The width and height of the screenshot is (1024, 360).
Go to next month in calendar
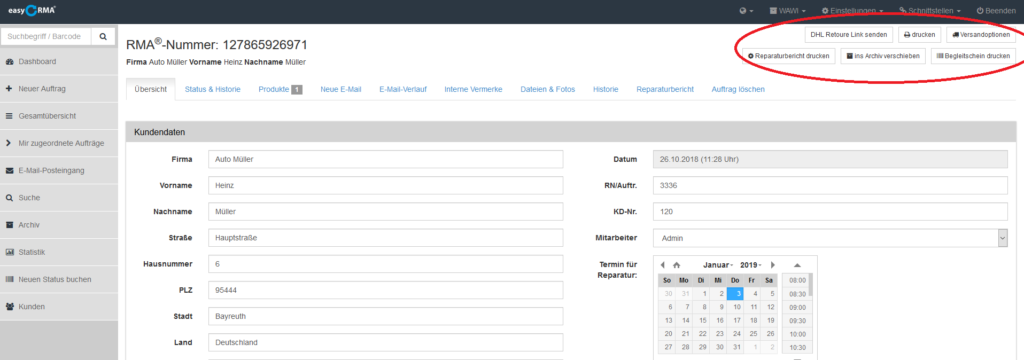tap(773, 265)
